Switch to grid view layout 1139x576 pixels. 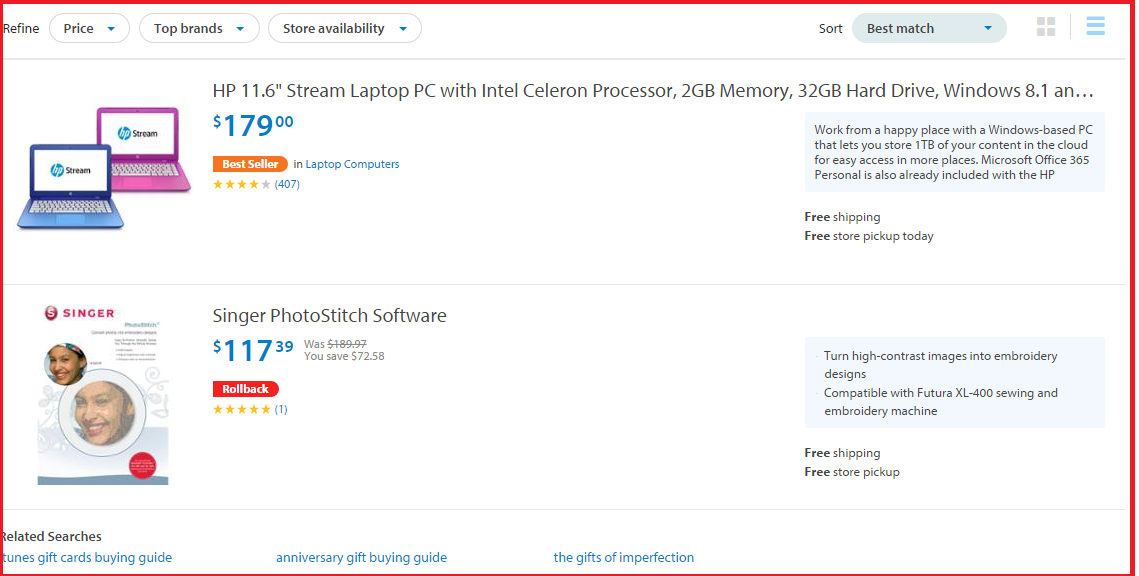[x=1046, y=27]
